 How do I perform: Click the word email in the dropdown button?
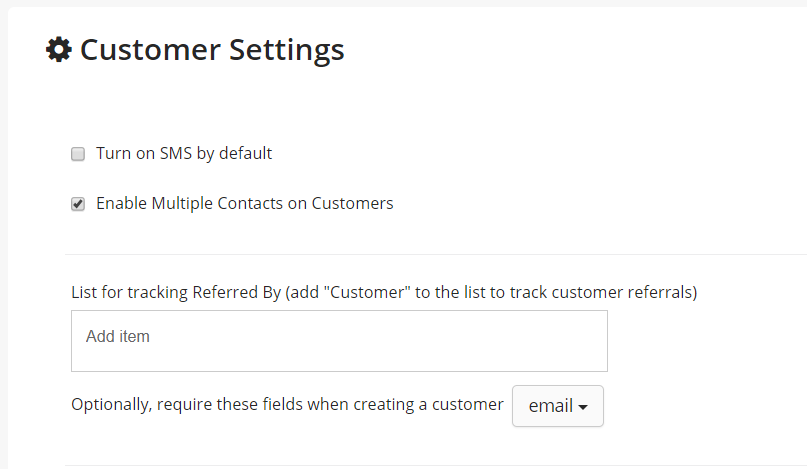(x=550, y=406)
